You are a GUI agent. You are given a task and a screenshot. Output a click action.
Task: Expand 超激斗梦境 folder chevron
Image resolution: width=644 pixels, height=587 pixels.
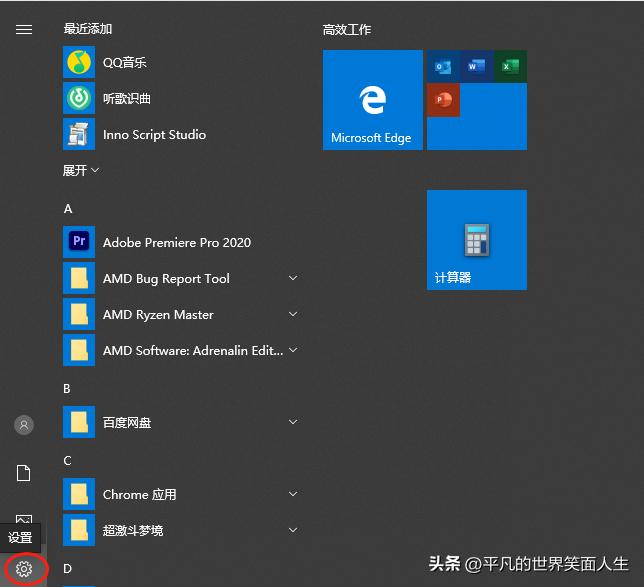[293, 530]
